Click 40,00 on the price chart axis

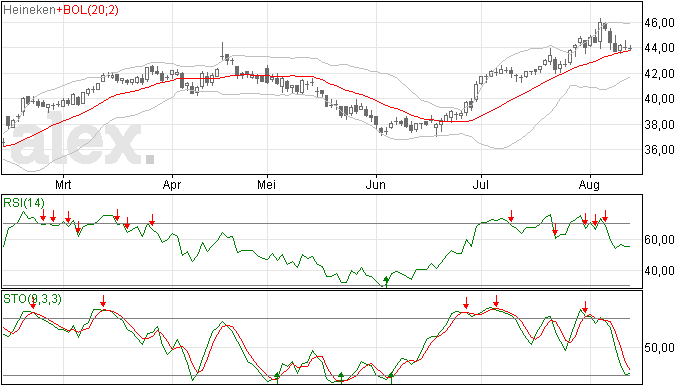(x=659, y=99)
